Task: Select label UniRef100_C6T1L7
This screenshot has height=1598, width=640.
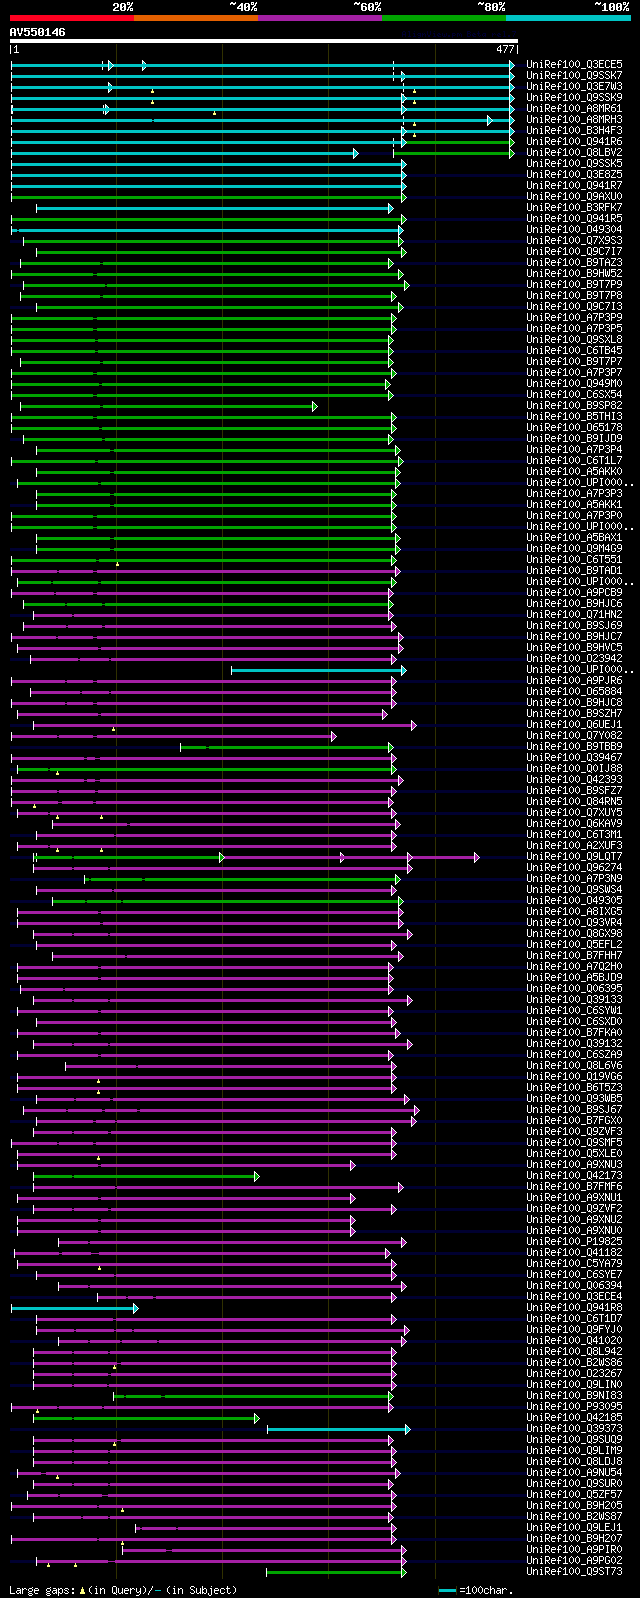Action: pyautogui.click(x=574, y=460)
